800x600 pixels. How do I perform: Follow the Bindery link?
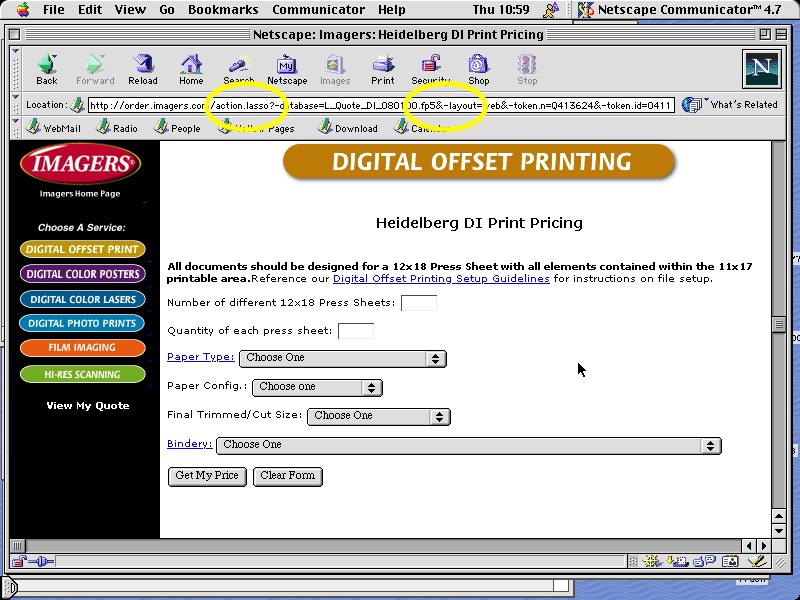pos(189,444)
